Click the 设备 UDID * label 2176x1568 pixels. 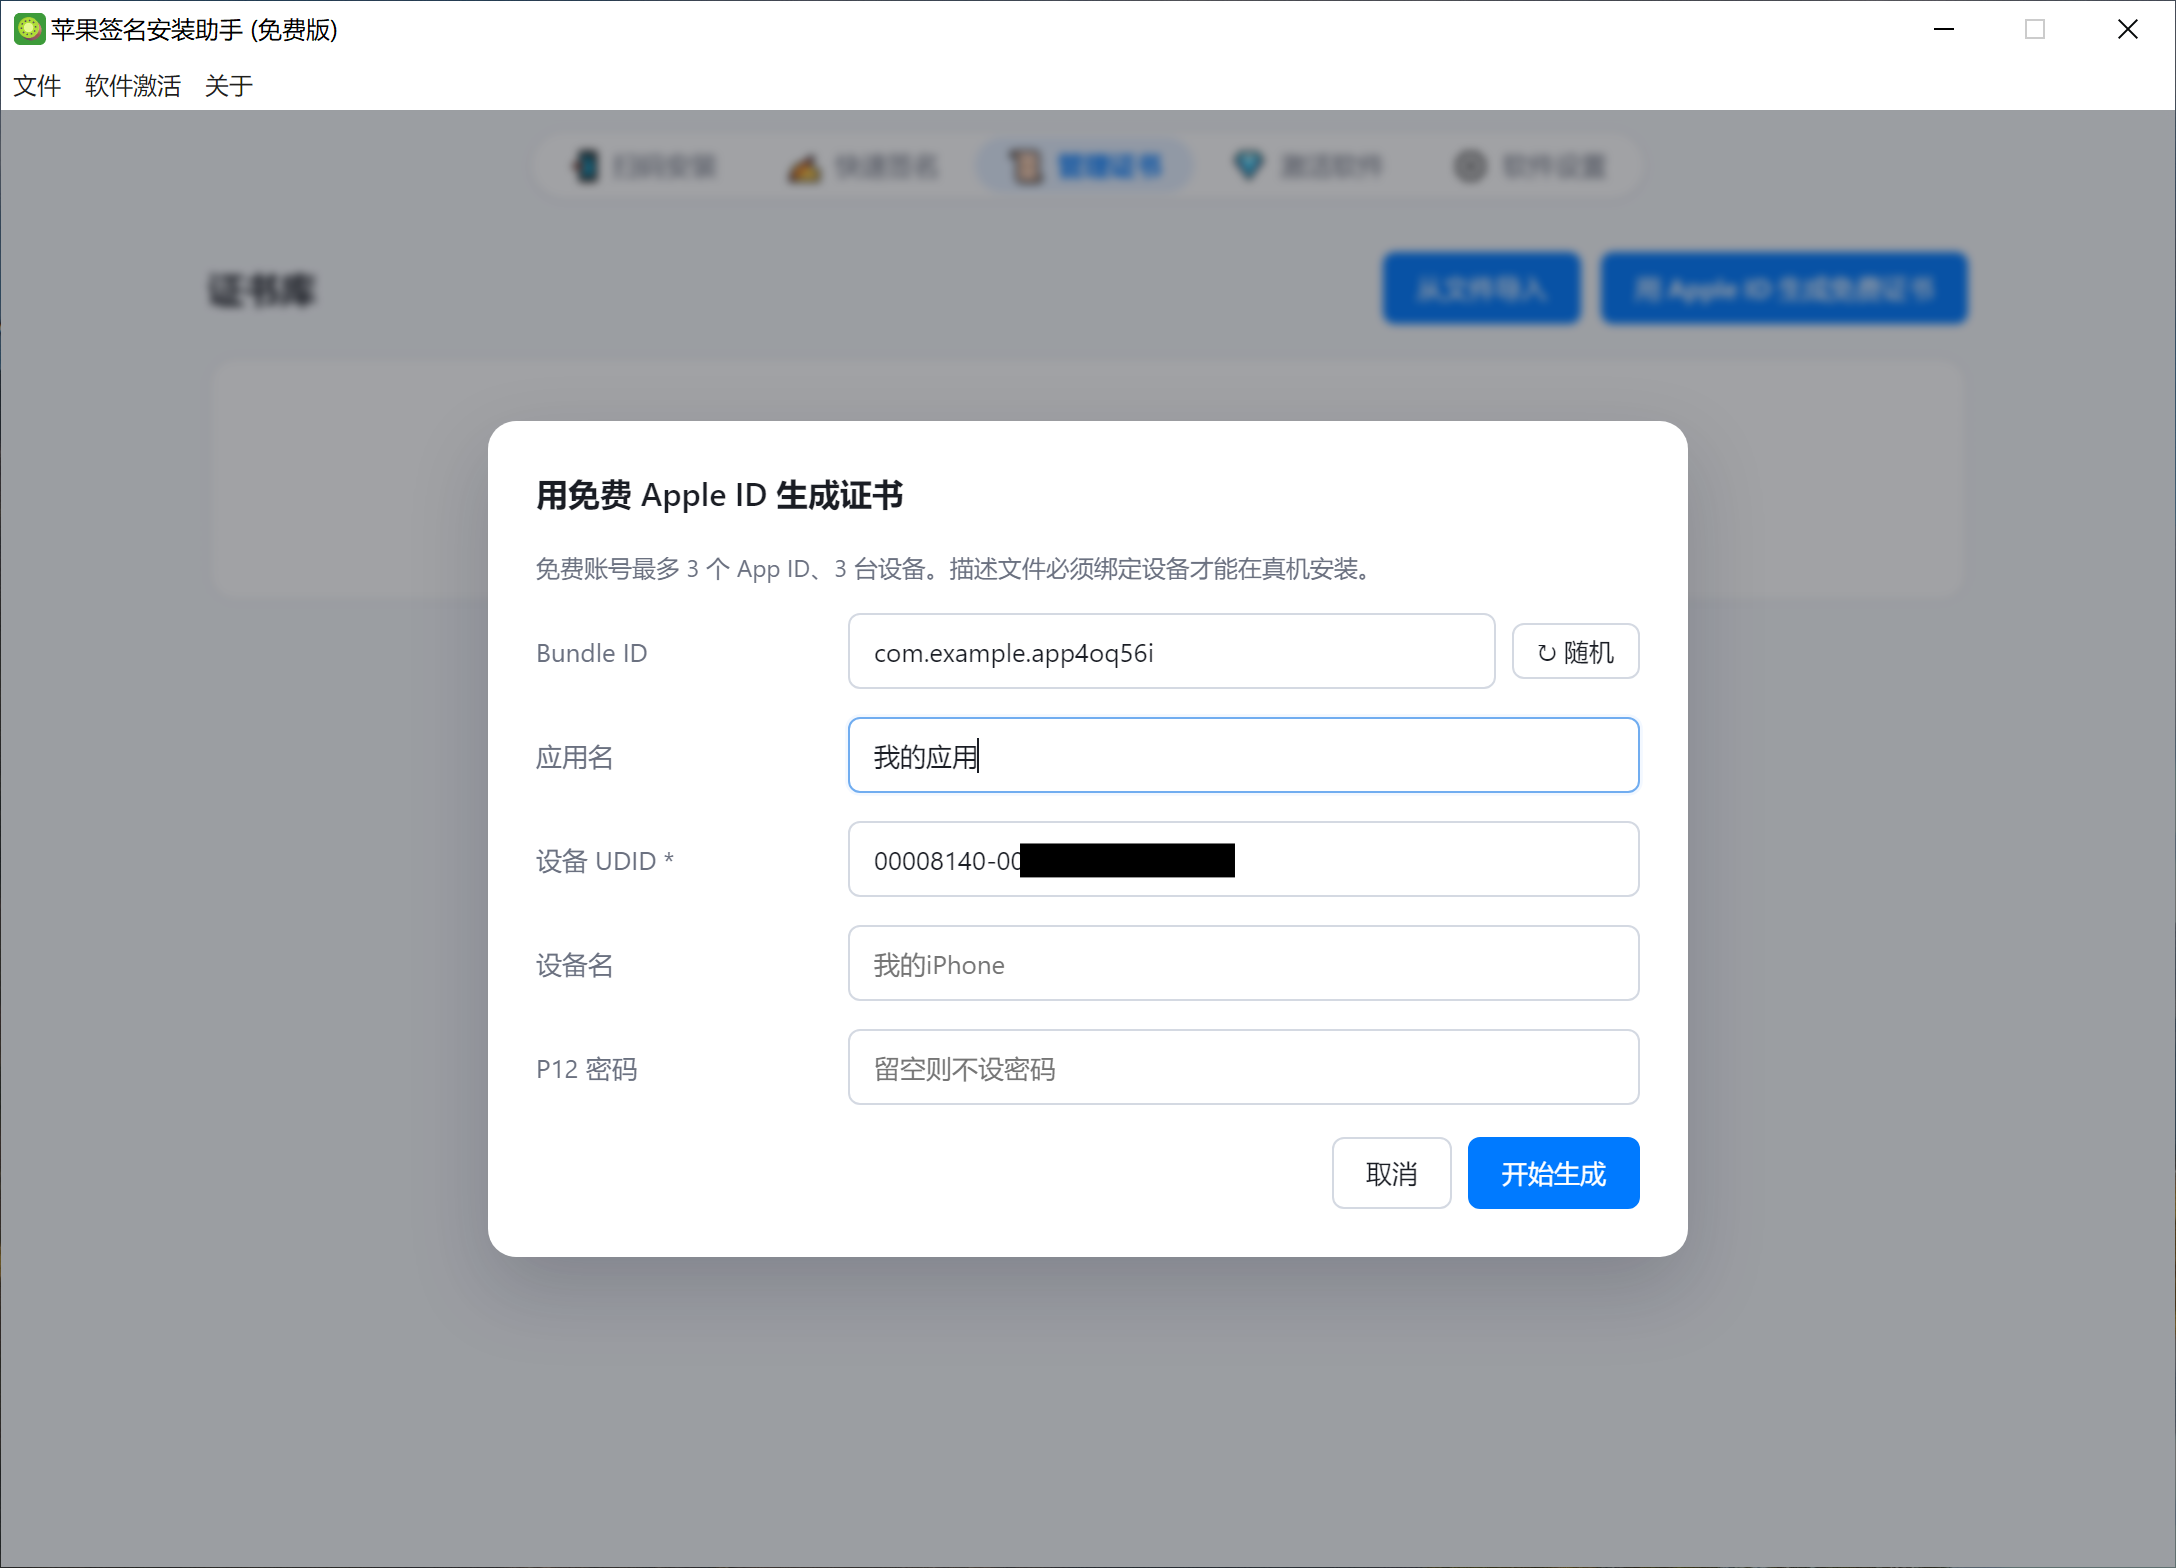[x=605, y=861]
